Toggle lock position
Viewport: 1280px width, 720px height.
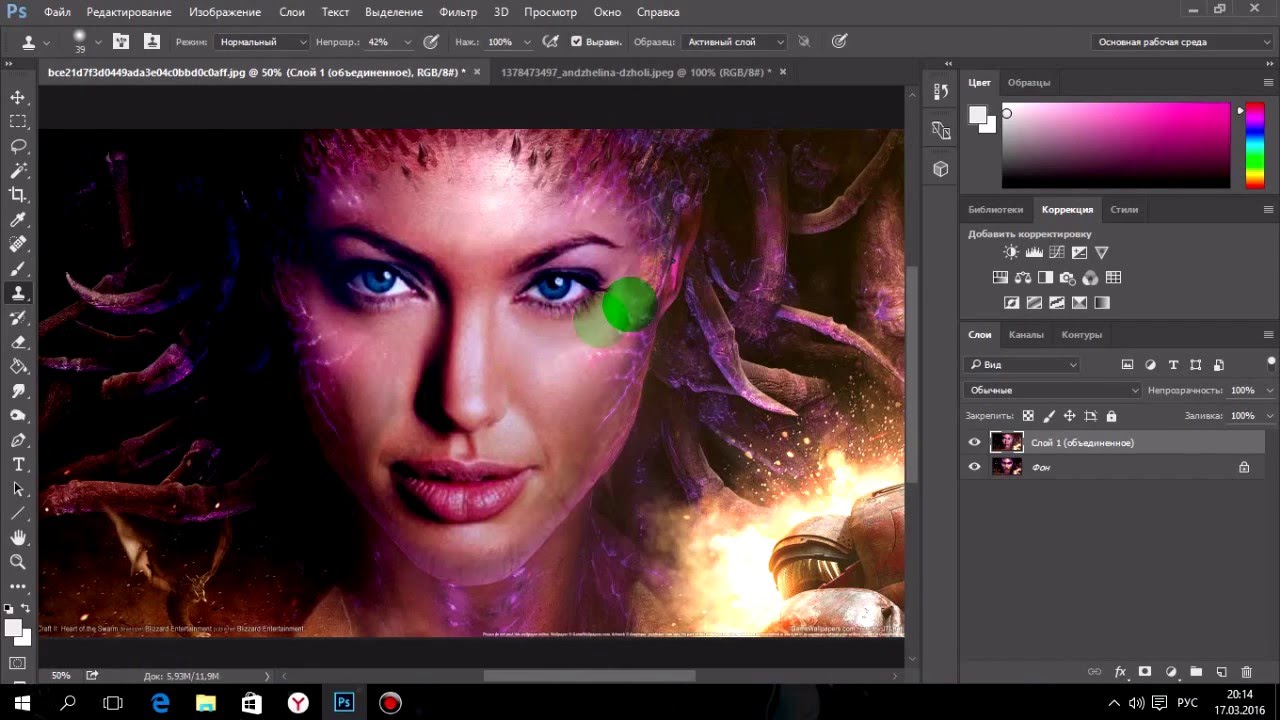click(x=1069, y=416)
